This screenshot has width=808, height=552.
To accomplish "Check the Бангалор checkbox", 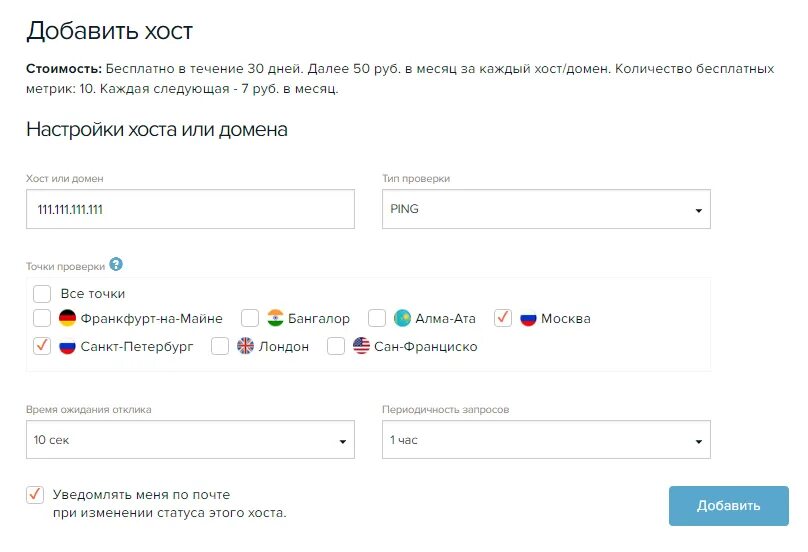I will [250, 318].
